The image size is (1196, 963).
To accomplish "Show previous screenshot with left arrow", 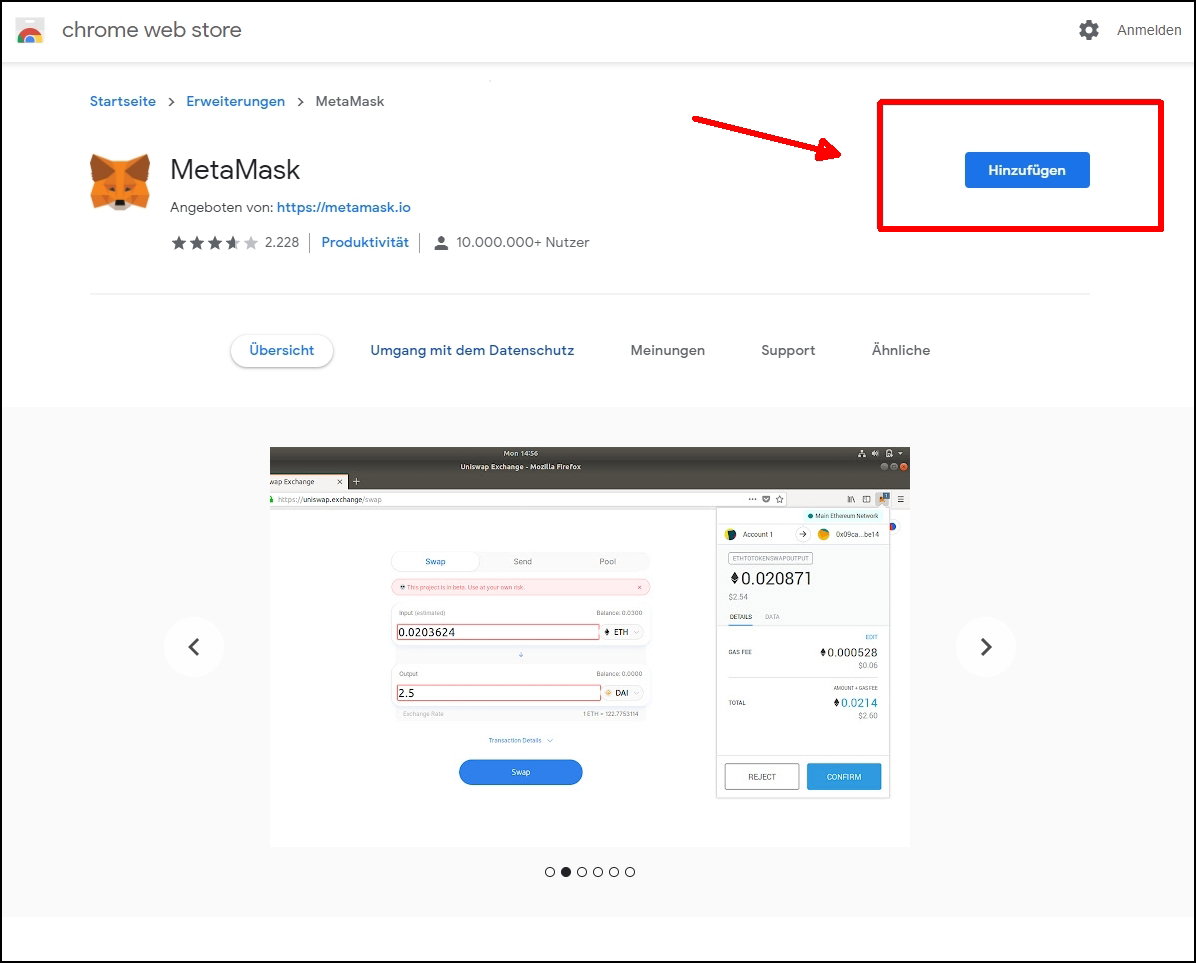I will click(194, 647).
